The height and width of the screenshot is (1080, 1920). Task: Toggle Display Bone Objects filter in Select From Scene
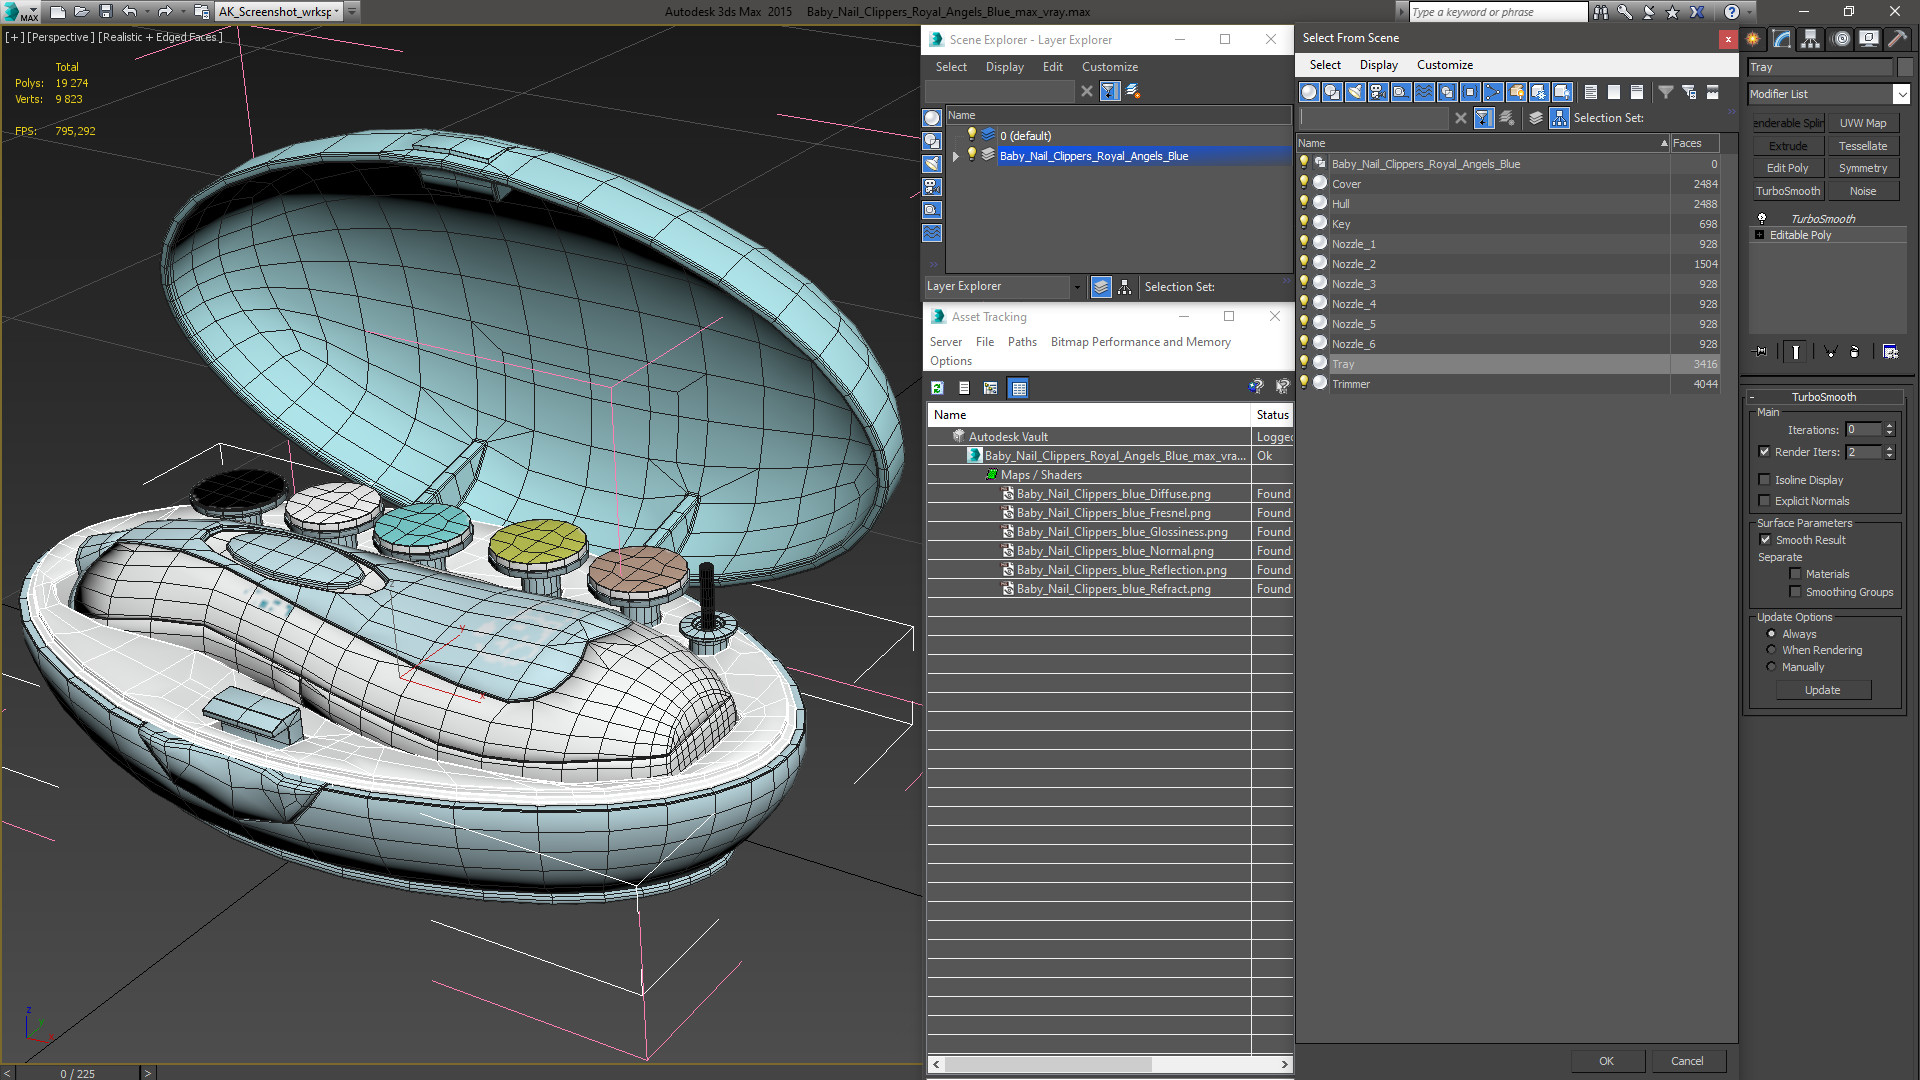click(x=1493, y=92)
